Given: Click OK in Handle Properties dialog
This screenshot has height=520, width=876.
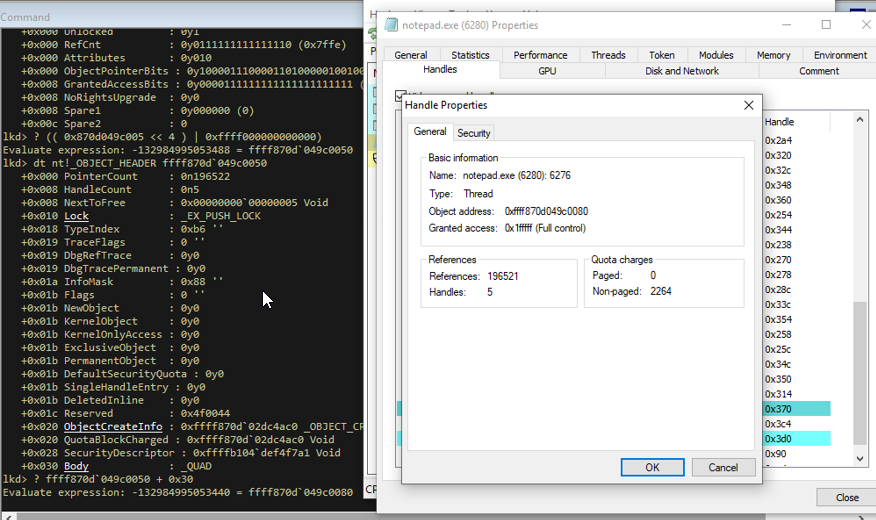Looking at the screenshot, I should point(652,467).
